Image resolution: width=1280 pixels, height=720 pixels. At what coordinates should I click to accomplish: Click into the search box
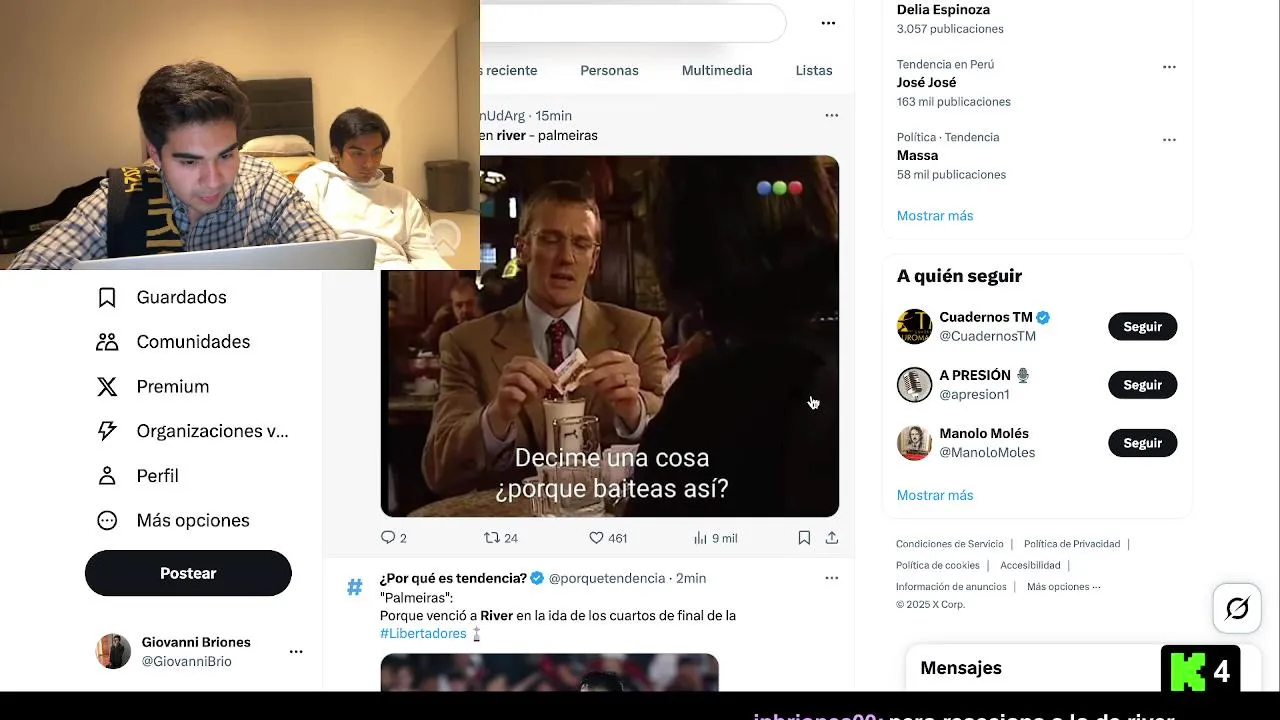(632, 23)
